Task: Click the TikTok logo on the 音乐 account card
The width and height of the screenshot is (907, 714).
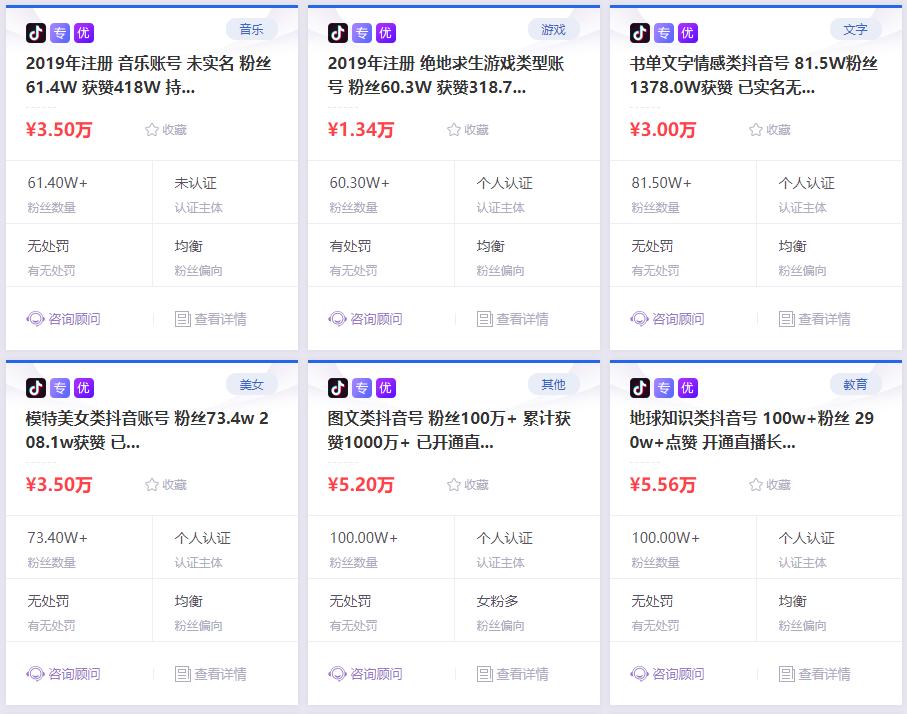Action: click(x=36, y=32)
